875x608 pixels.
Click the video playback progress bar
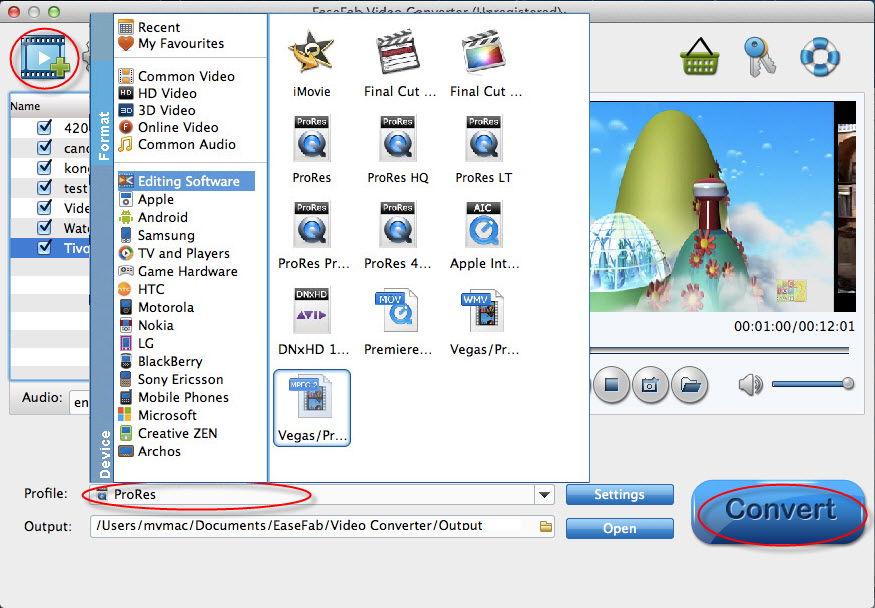tap(719, 350)
